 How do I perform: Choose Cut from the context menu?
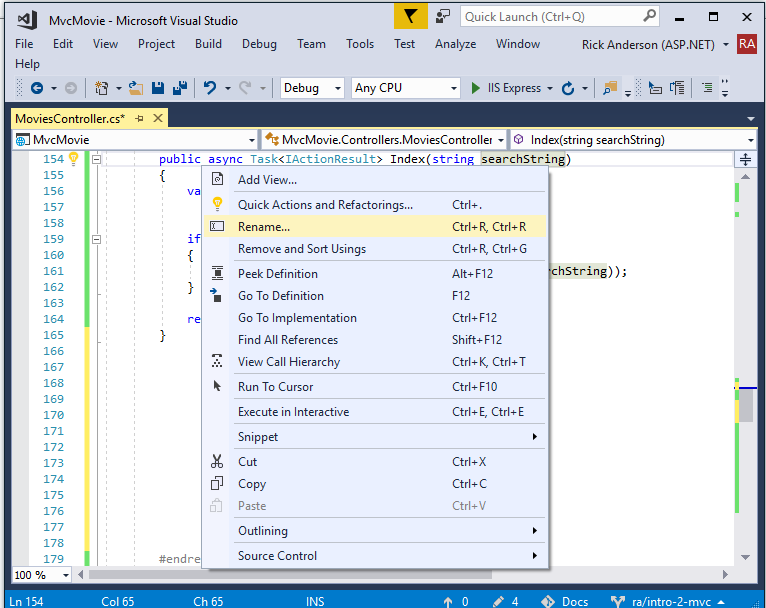(x=375, y=461)
